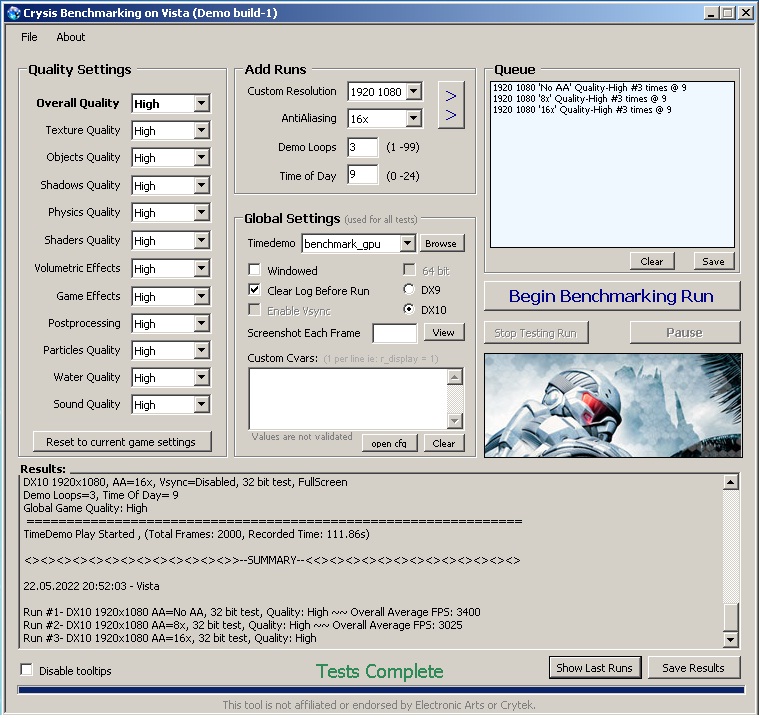Click Stop Testing Run button
Image resolution: width=759 pixels, height=718 pixels.
pos(536,333)
